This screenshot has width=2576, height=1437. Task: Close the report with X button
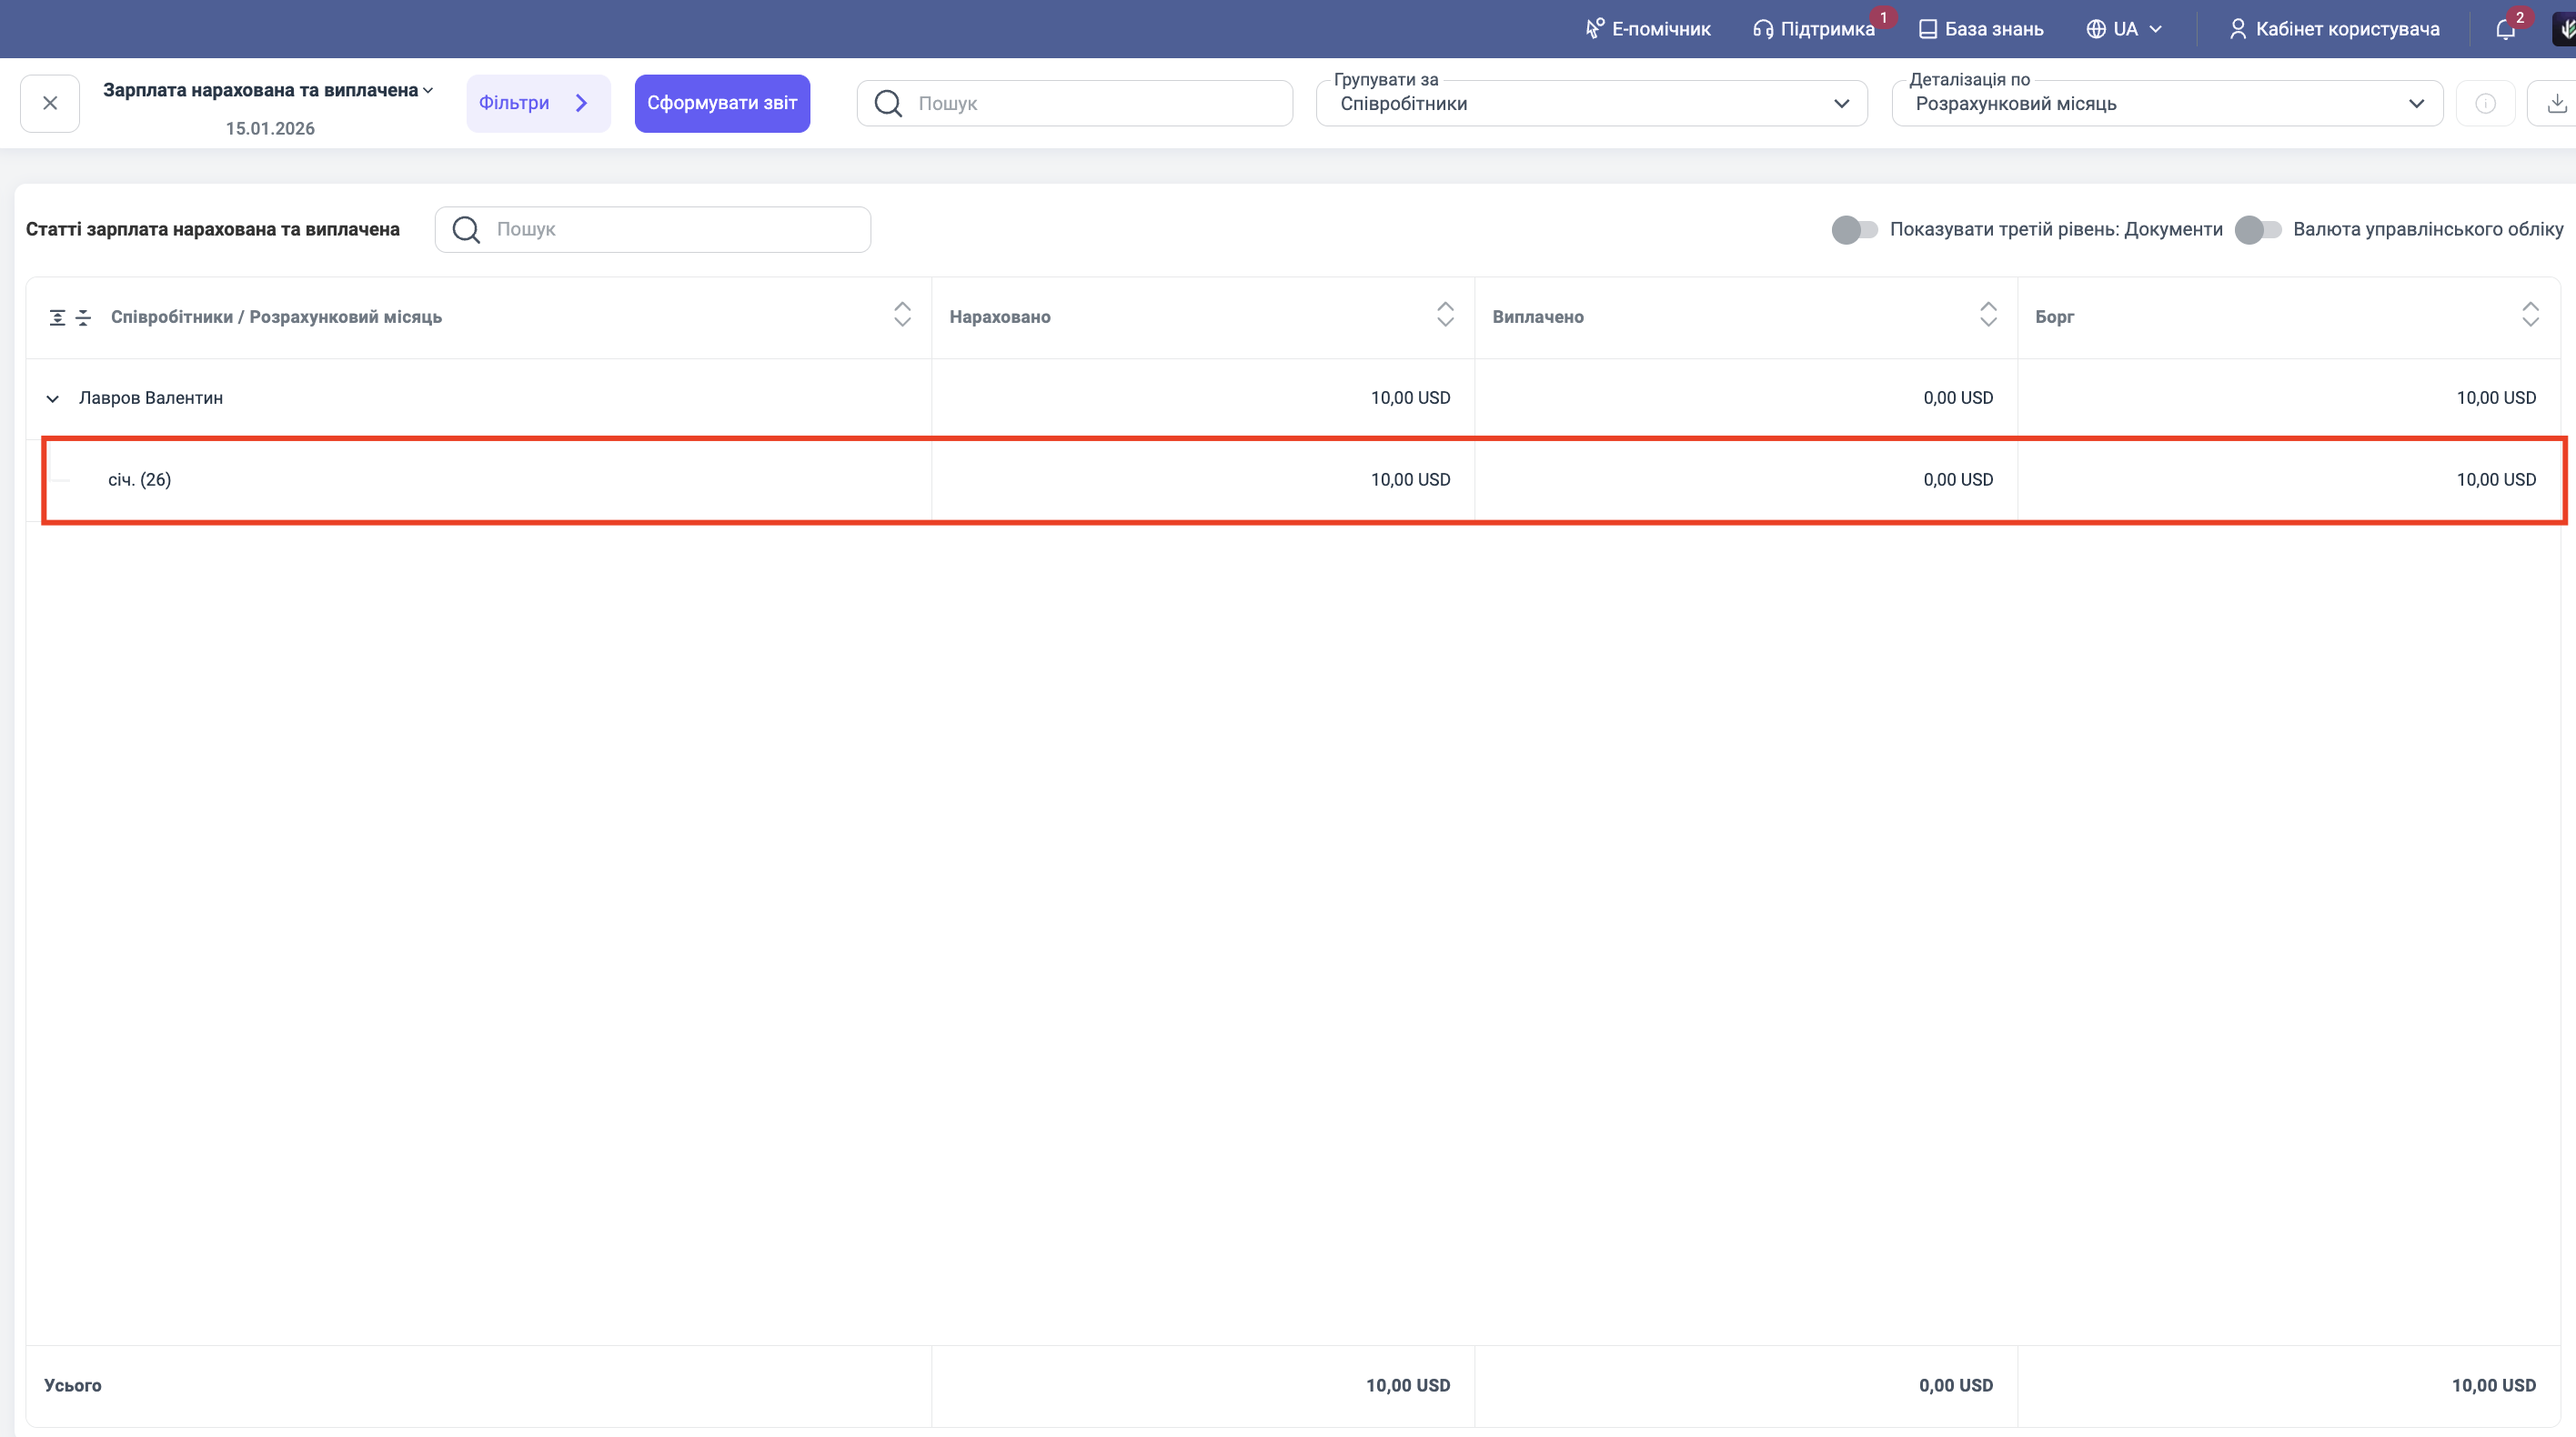pos(50,103)
